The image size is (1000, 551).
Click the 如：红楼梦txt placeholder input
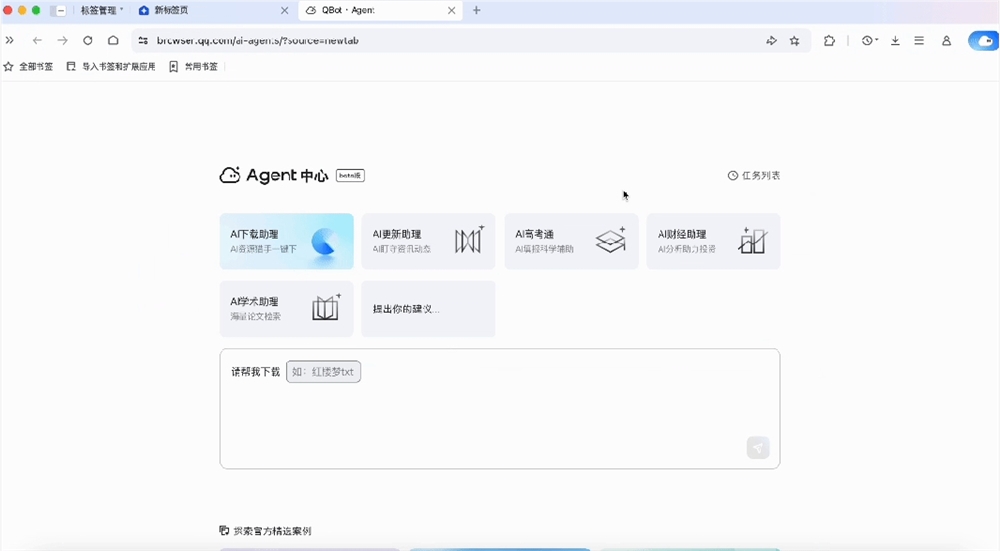point(323,372)
